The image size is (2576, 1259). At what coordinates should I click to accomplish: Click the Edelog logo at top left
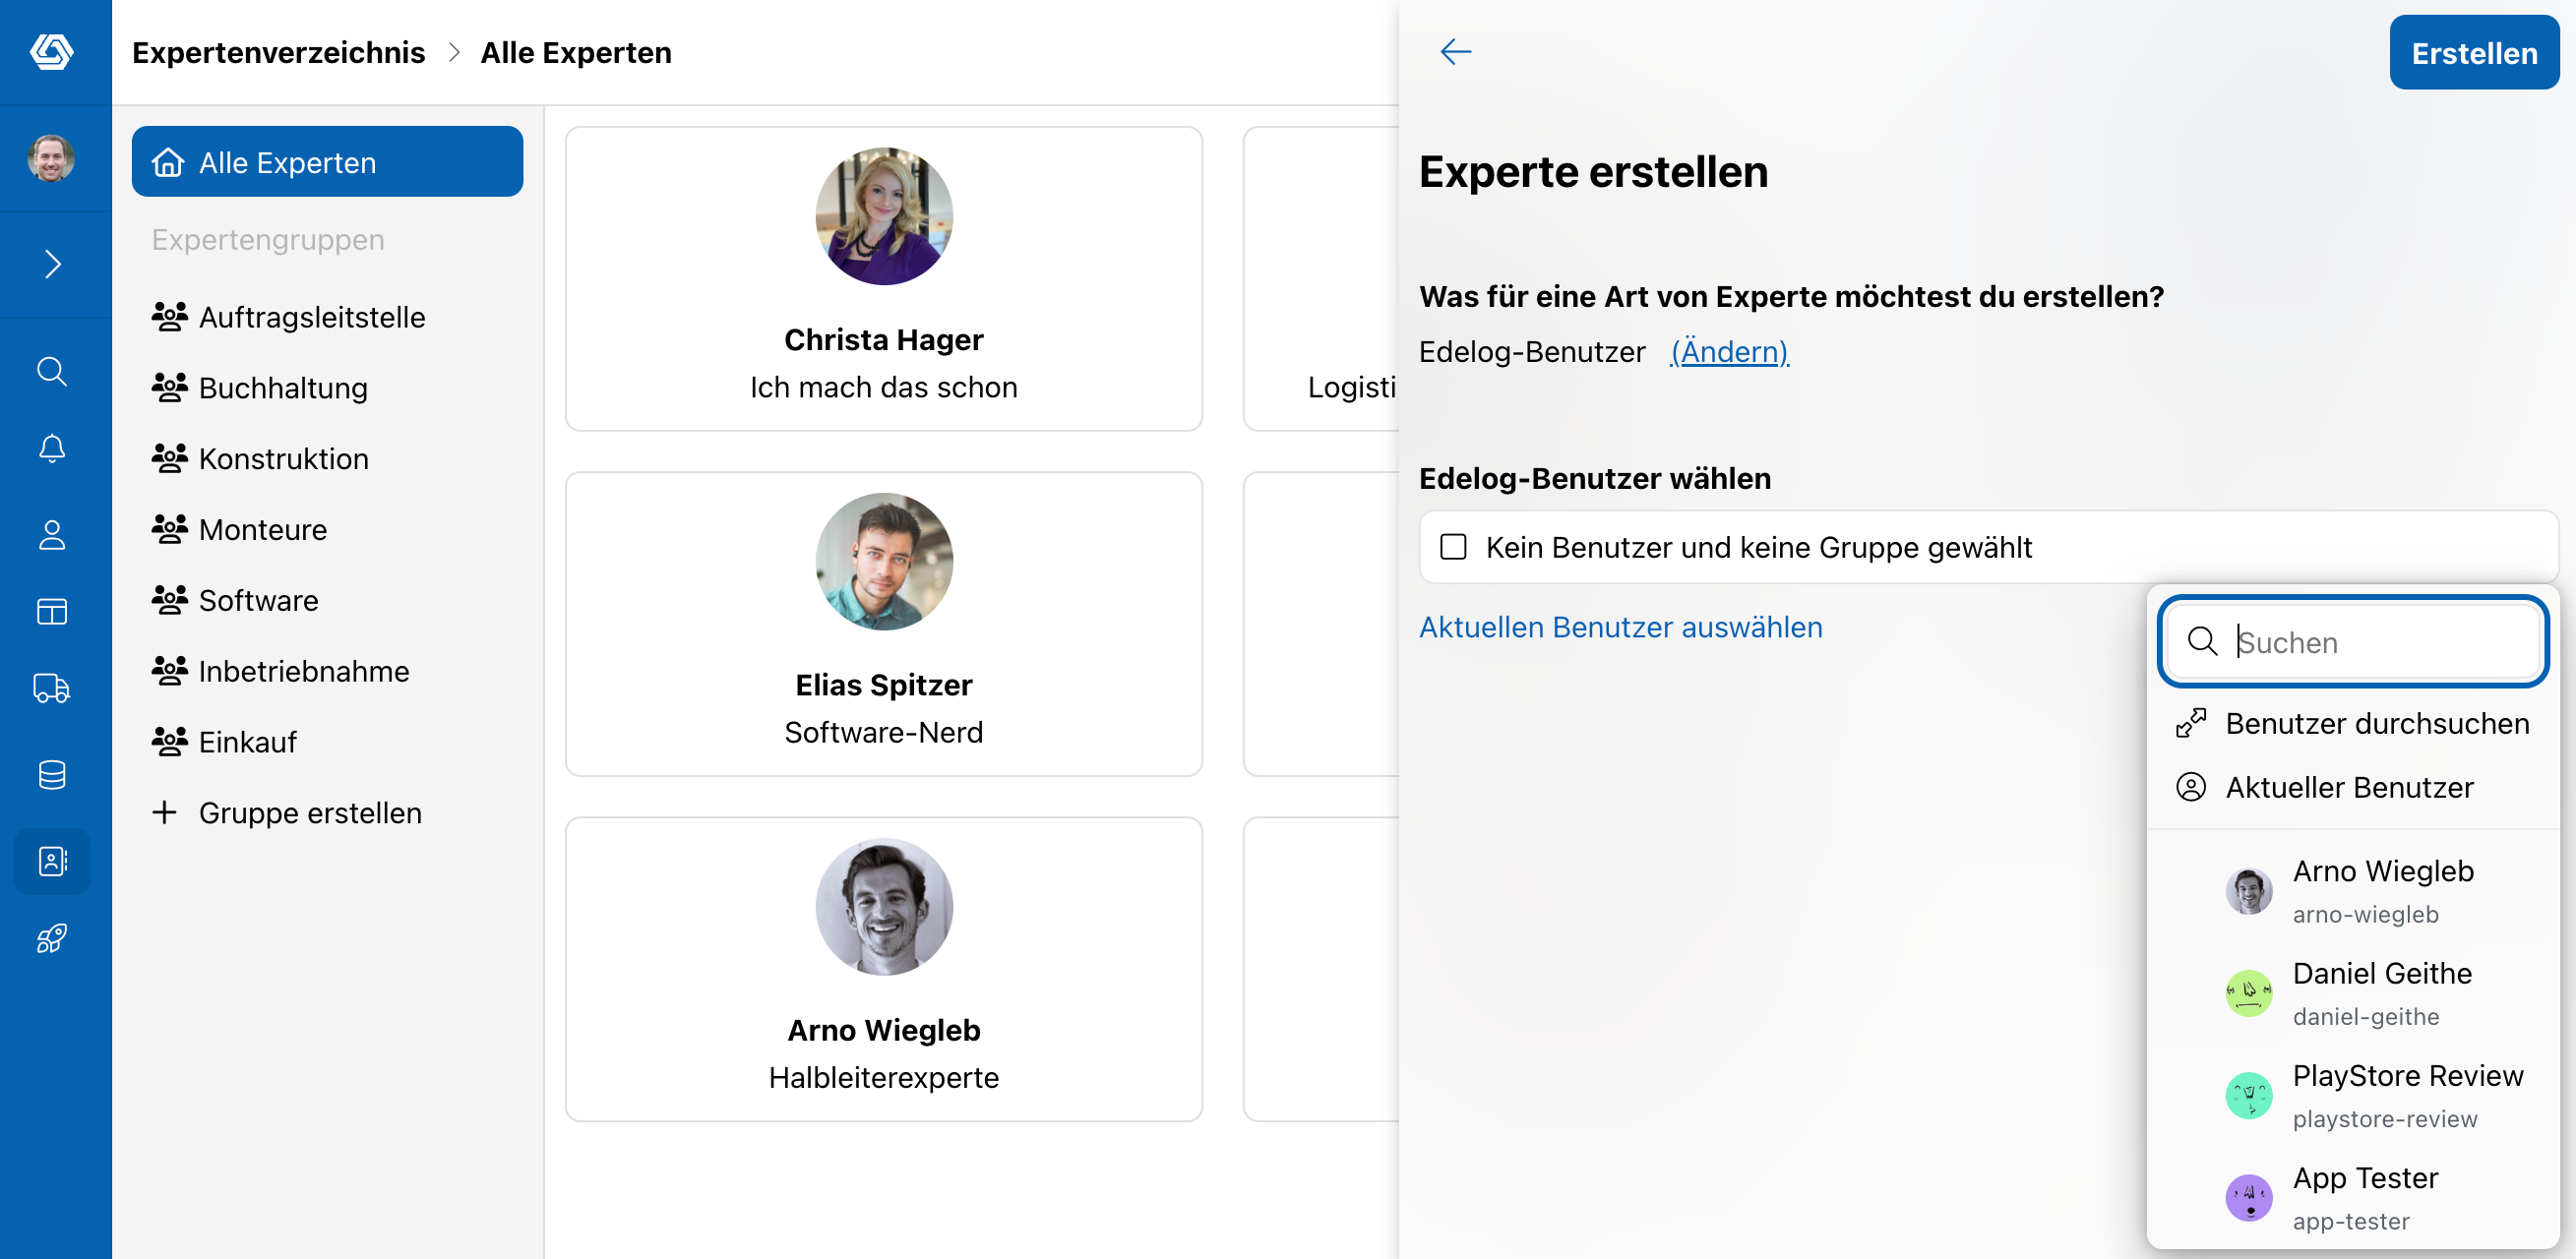point(52,51)
